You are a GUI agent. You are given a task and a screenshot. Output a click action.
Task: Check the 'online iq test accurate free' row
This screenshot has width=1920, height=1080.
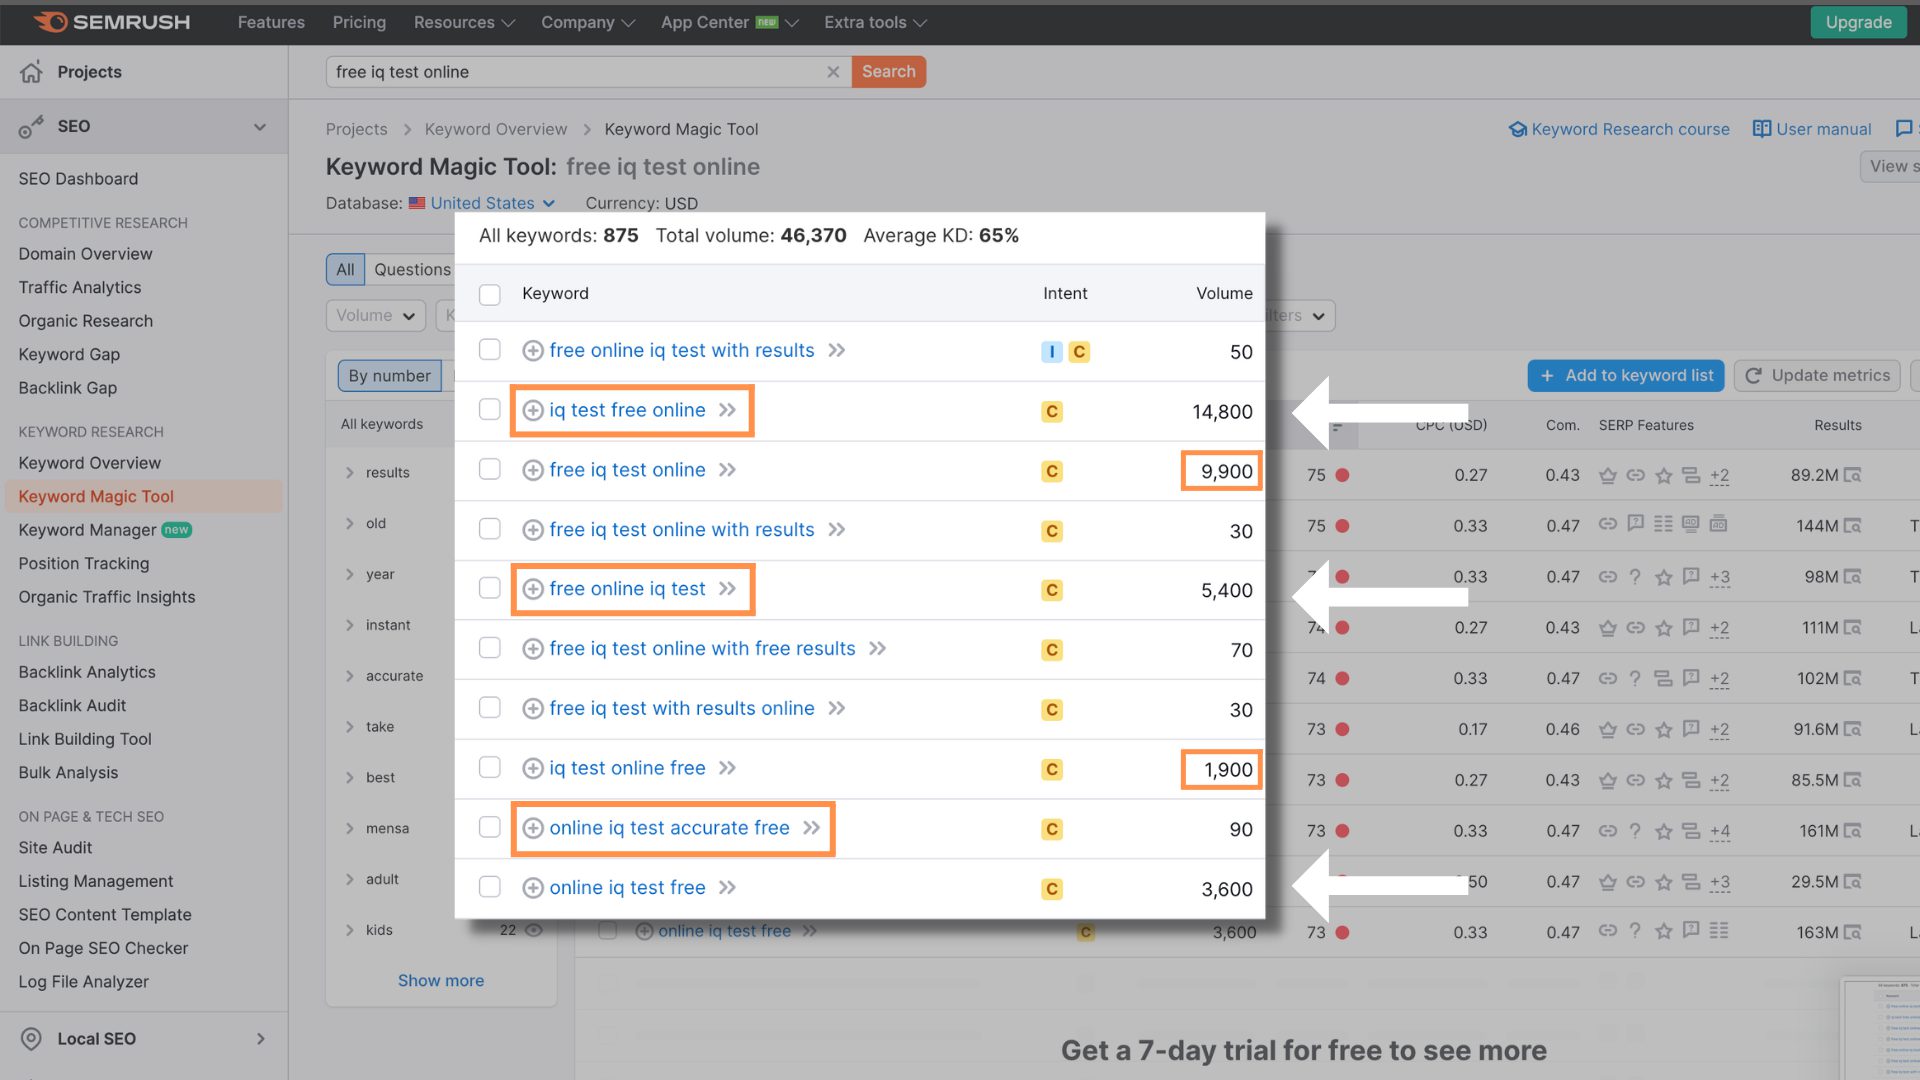489,827
